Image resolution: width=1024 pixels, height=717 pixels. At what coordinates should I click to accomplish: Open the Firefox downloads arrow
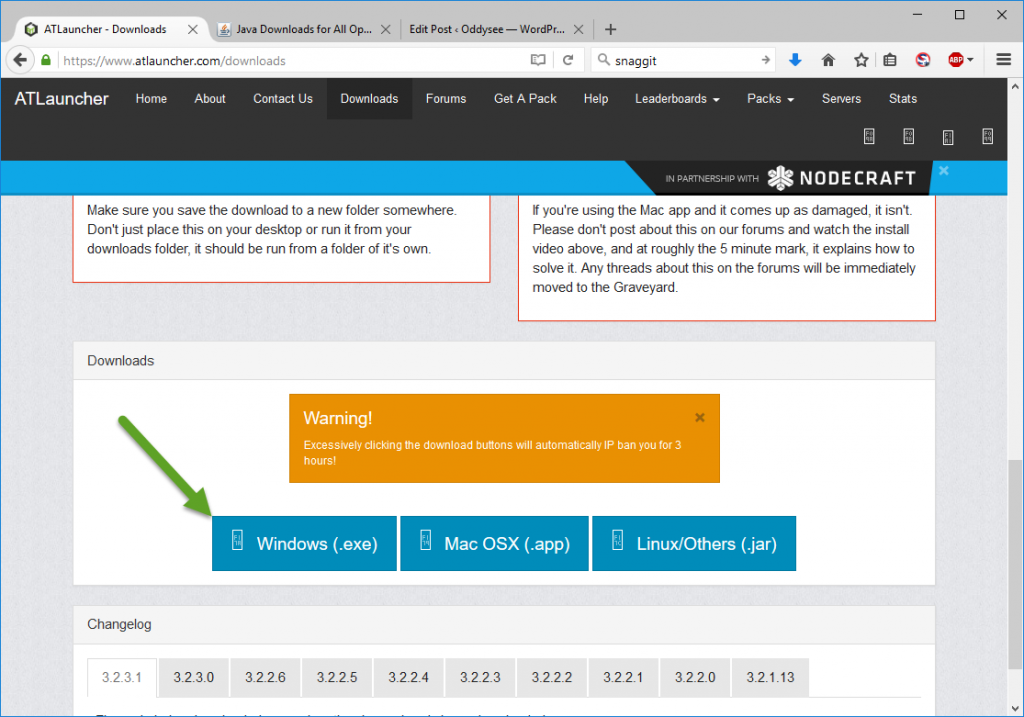[x=795, y=60]
